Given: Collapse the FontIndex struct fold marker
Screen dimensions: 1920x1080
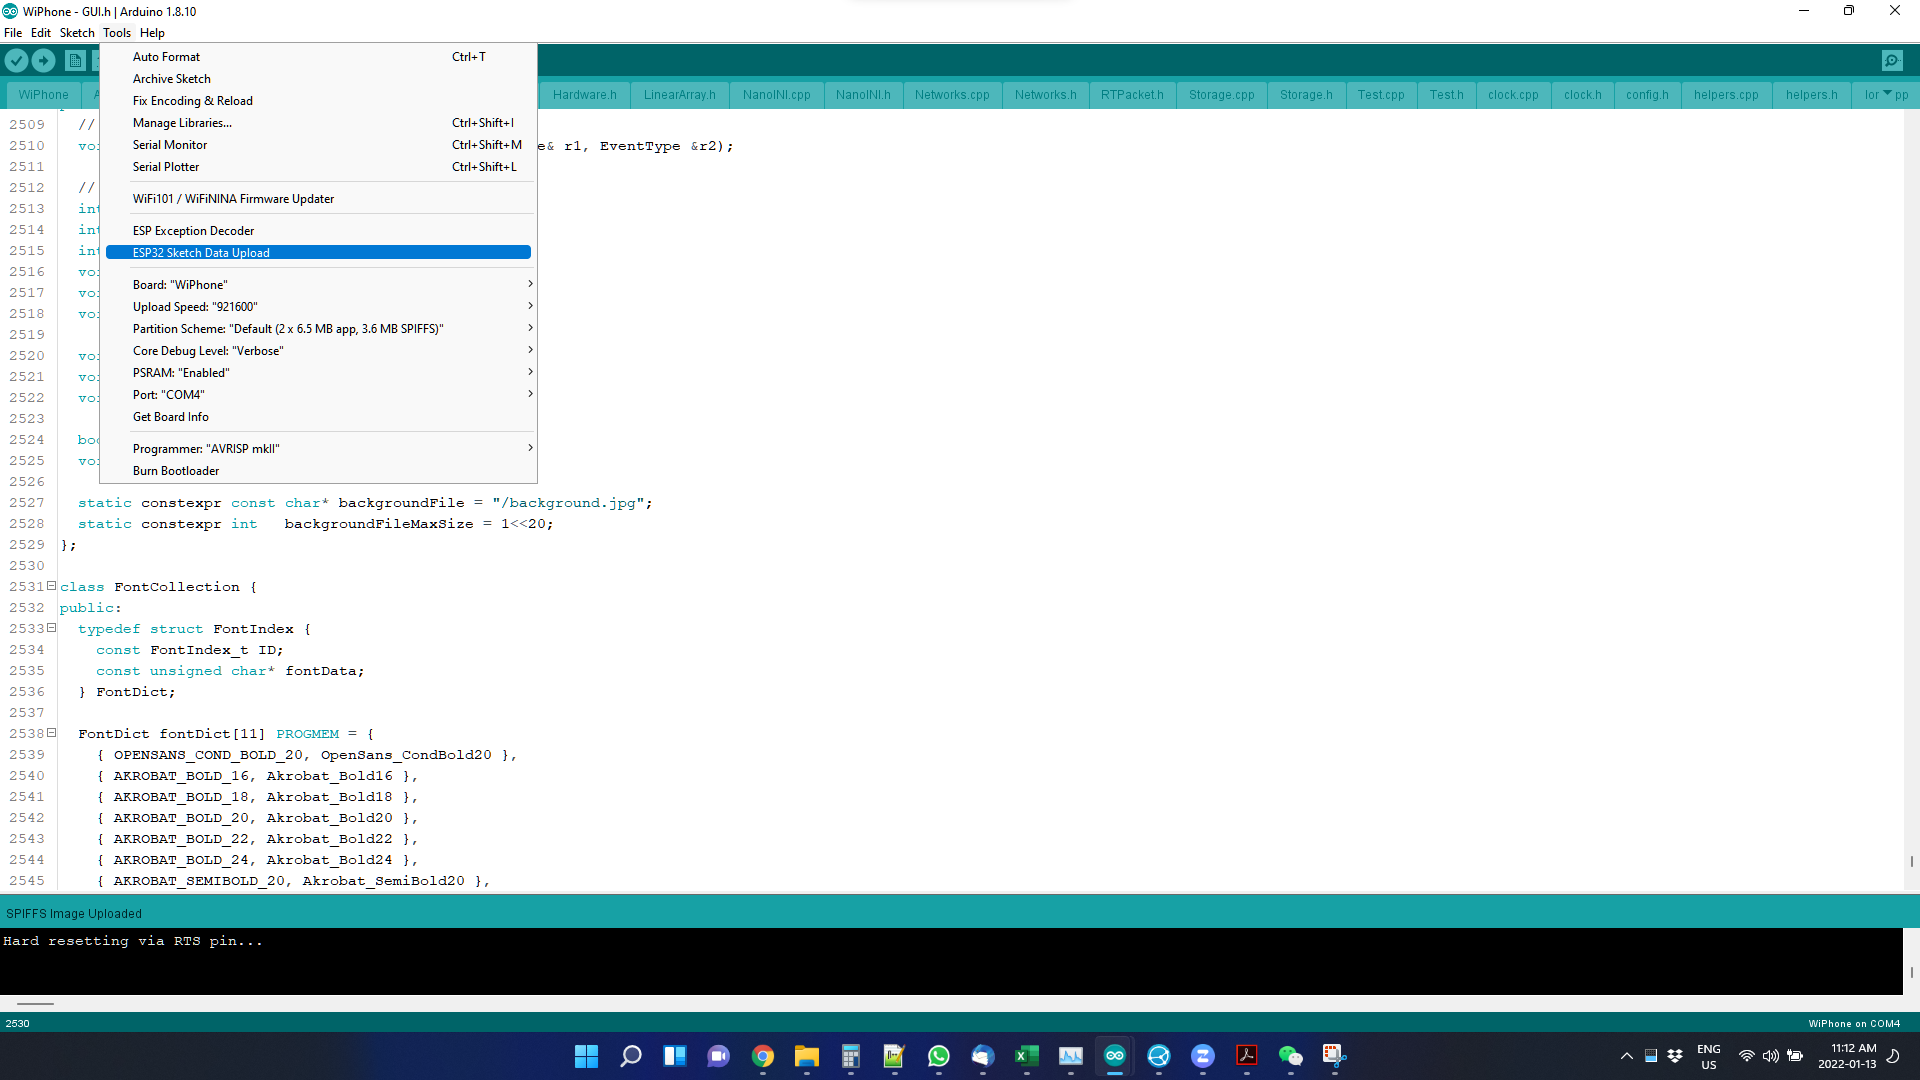Looking at the screenshot, I should (x=52, y=628).
